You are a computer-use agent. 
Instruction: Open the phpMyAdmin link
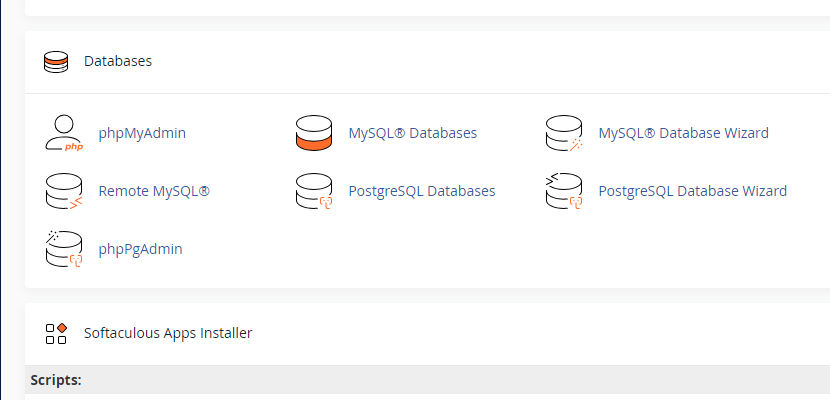tap(142, 133)
